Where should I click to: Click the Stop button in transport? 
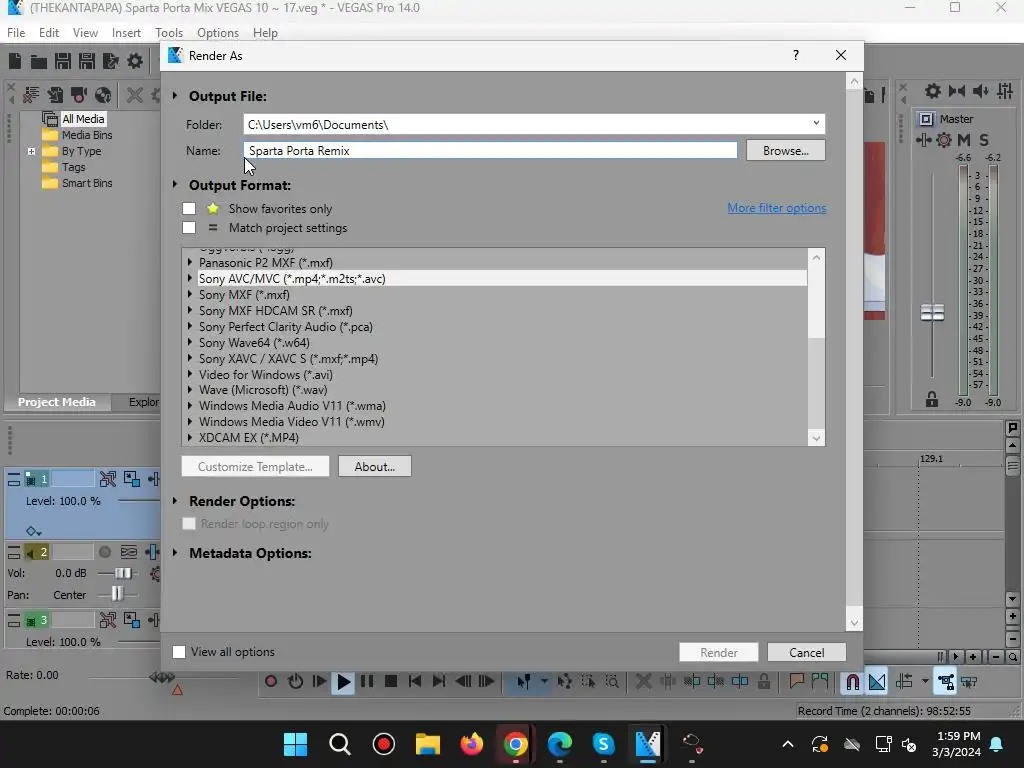click(391, 682)
